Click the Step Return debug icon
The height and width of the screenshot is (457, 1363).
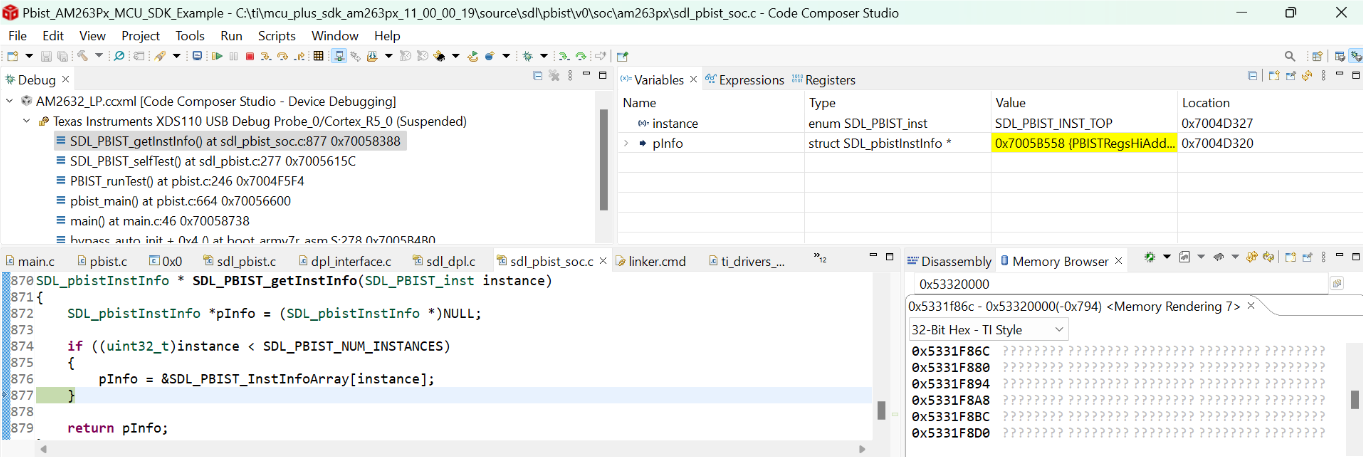(x=299, y=56)
